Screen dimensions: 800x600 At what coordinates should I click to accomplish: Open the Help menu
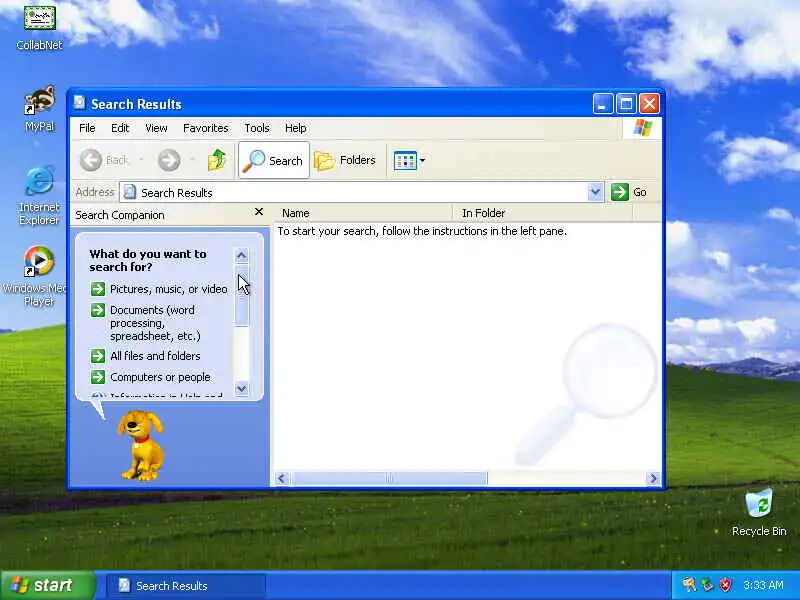[x=295, y=128]
